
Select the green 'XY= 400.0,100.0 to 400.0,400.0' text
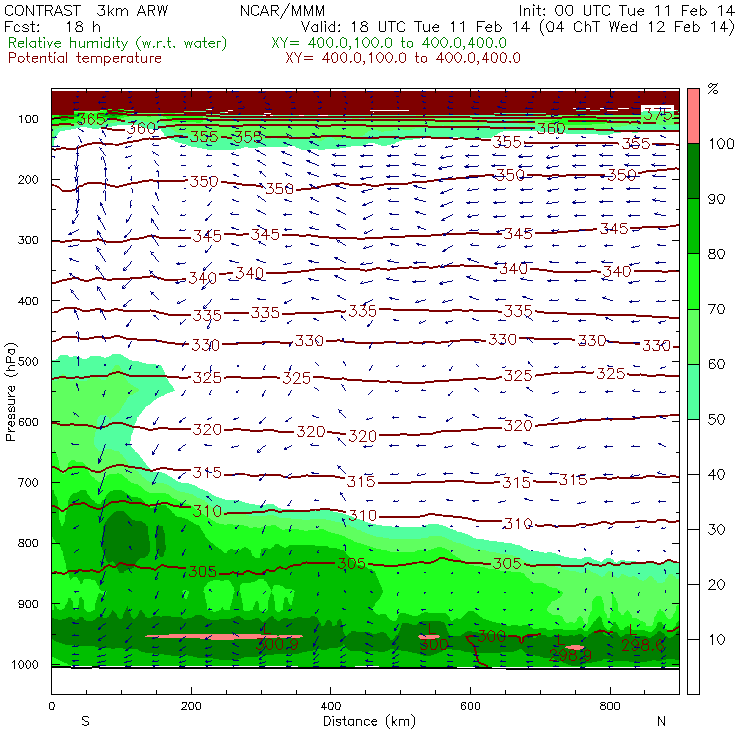point(389,43)
